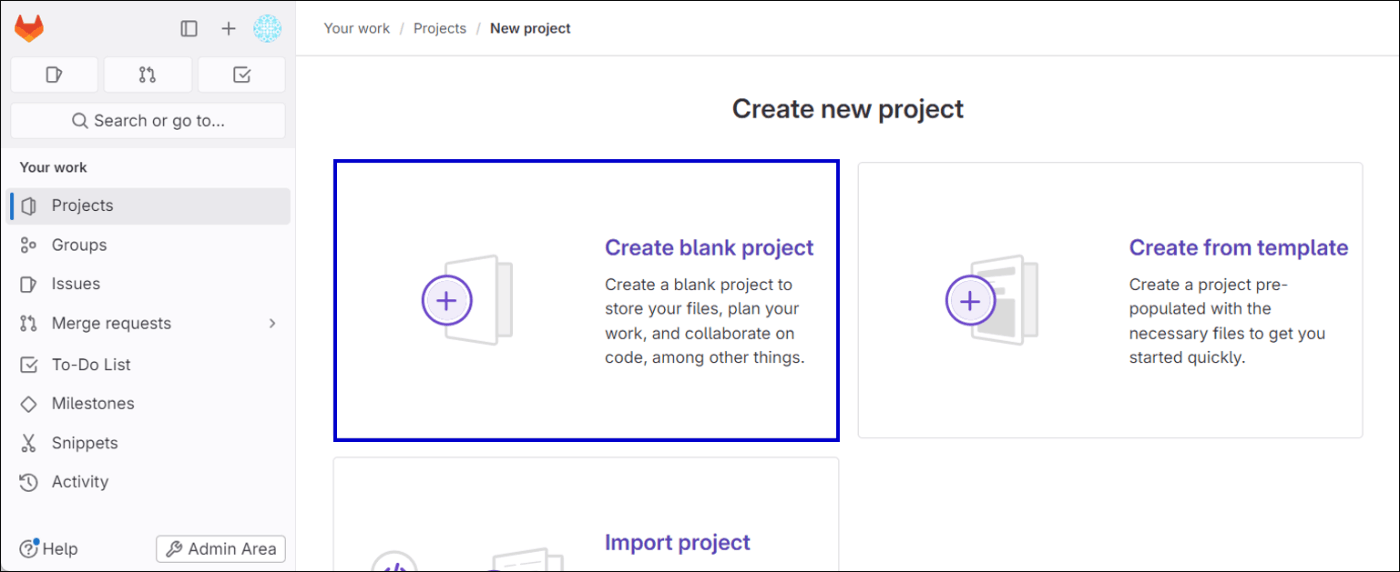Image resolution: width=1400 pixels, height=572 pixels.
Task: Open Activity history in sidebar
Action: [148, 482]
